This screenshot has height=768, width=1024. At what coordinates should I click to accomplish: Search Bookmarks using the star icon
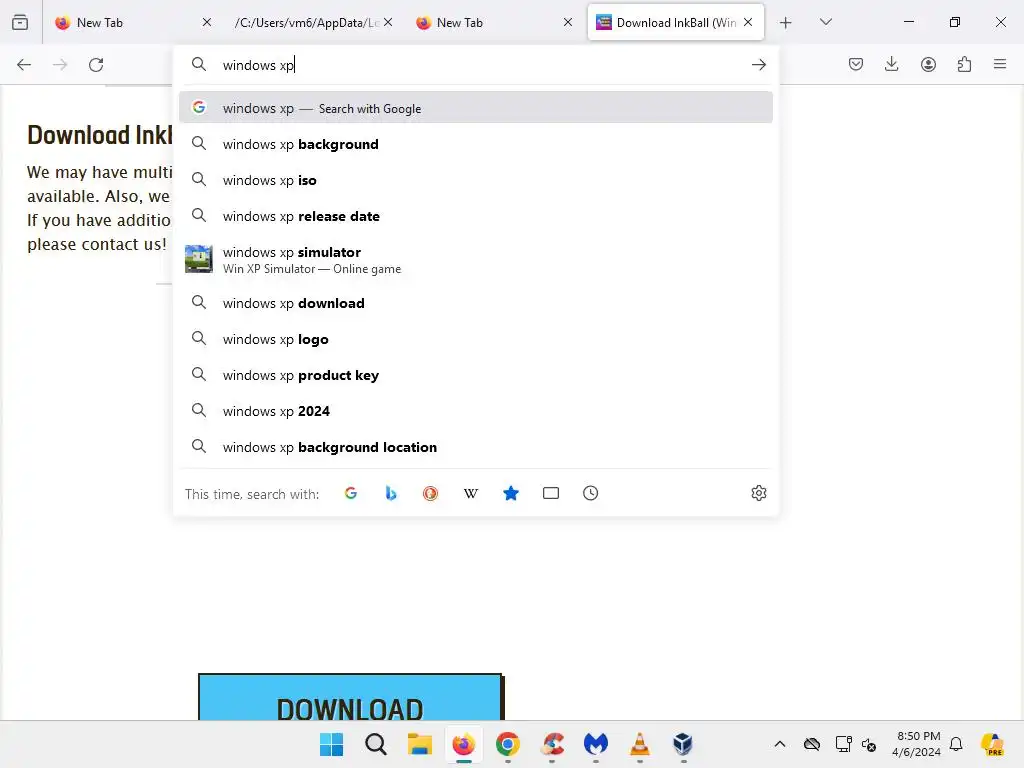tap(511, 493)
